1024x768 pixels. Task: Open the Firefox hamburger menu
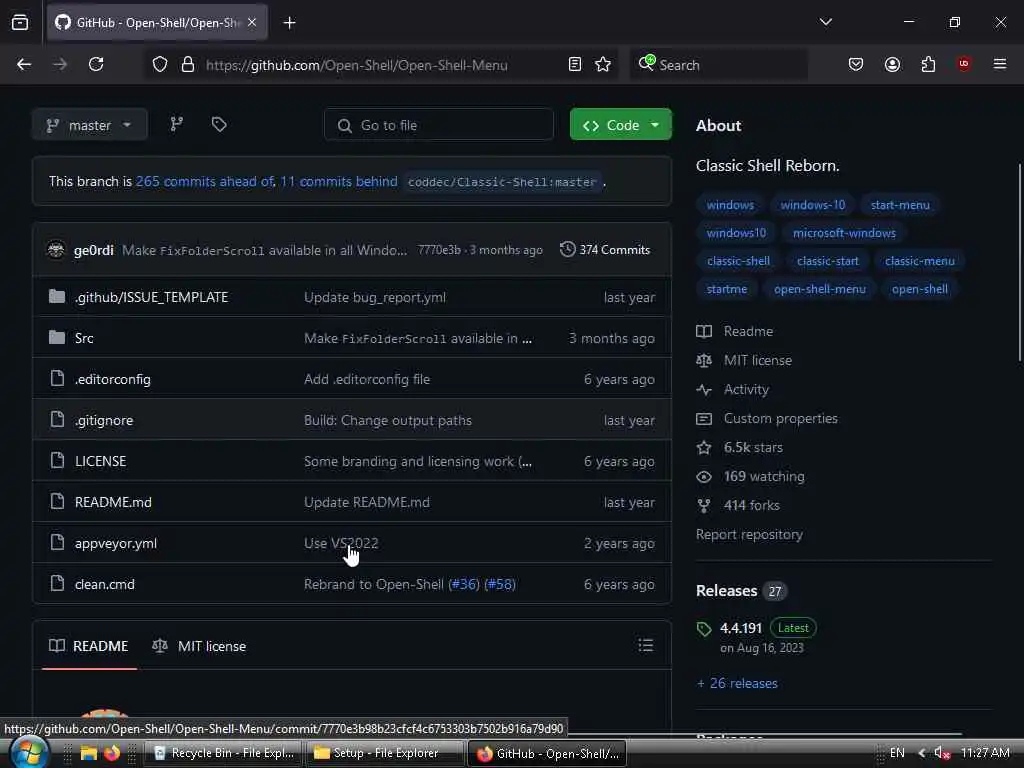point(1000,64)
